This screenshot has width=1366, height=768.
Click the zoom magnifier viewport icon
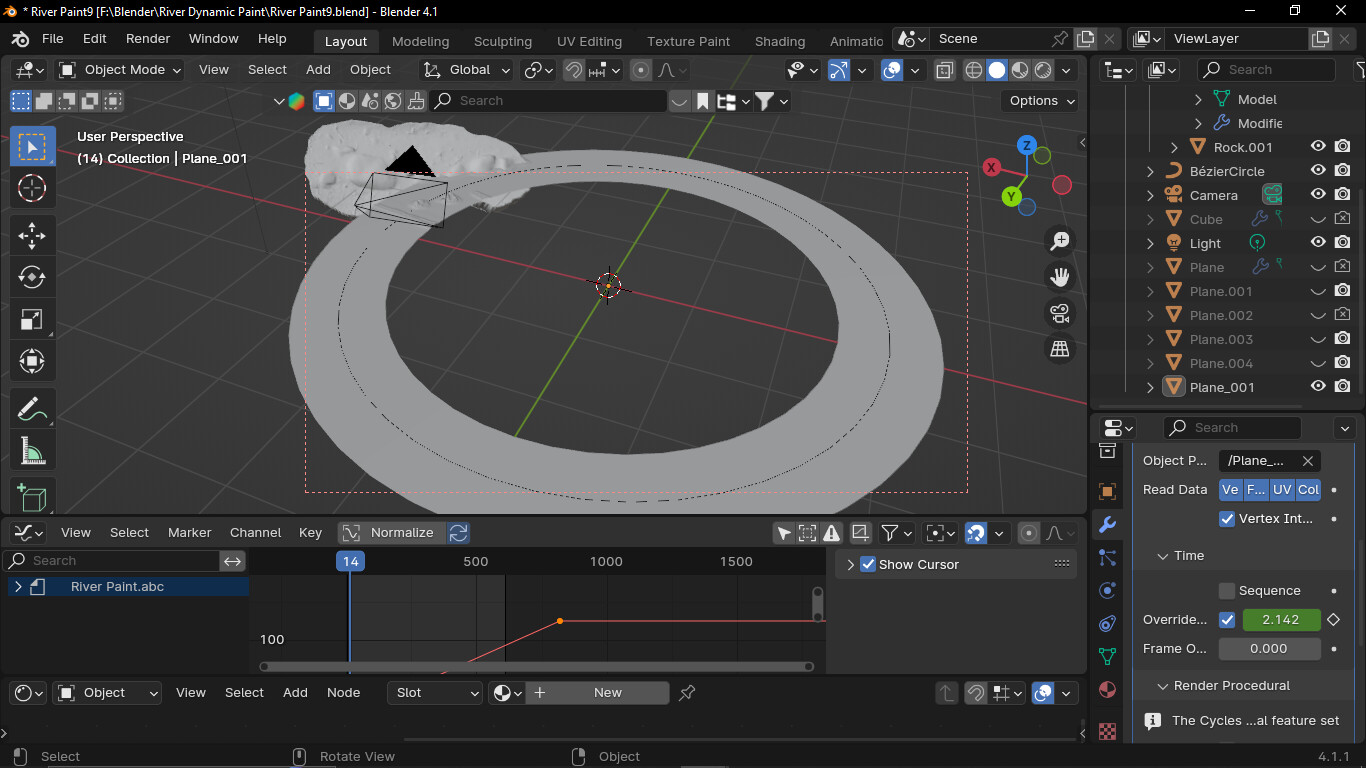(x=1060, y=240)
